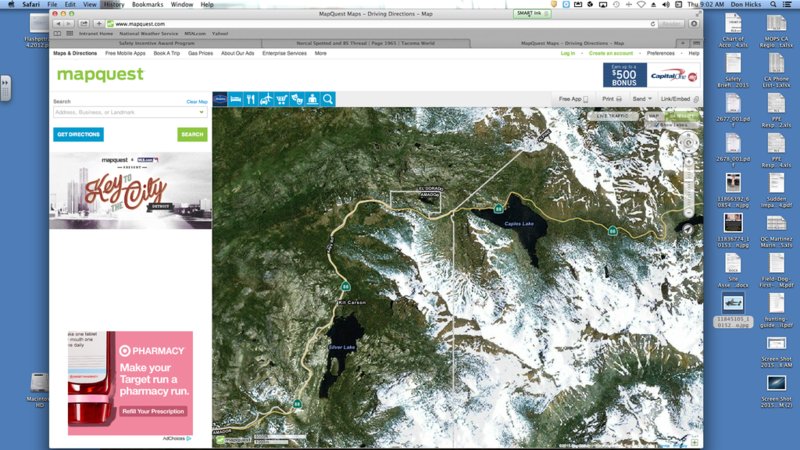Select the person at desk services icon

pyautogui.click(x=312, y=99)
